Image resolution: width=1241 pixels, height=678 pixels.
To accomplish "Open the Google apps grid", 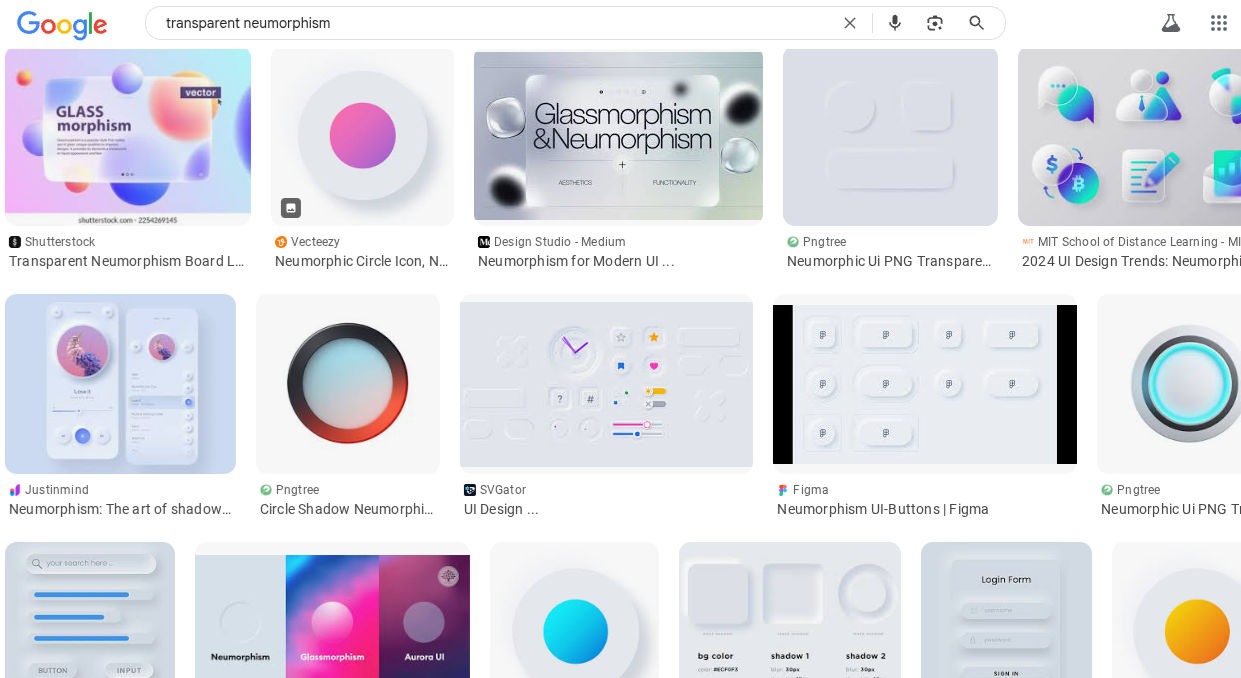I will point(1219,23).
